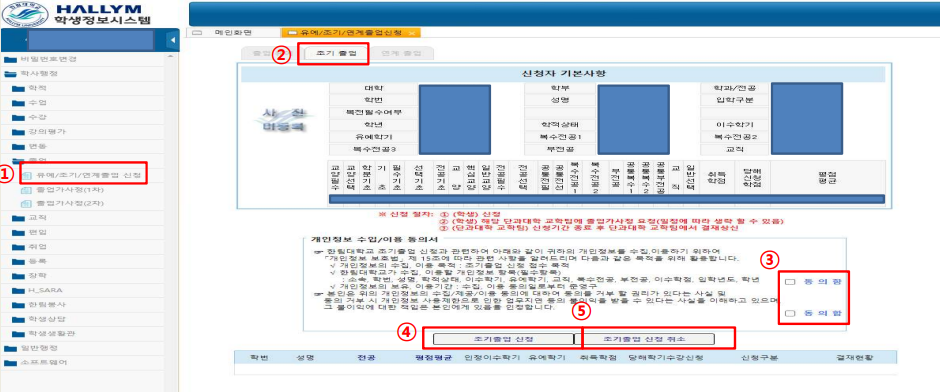Click the 졸업가사정(2차) document icon
Viewport: 940px width, 392px height.
tap(26, 204)
